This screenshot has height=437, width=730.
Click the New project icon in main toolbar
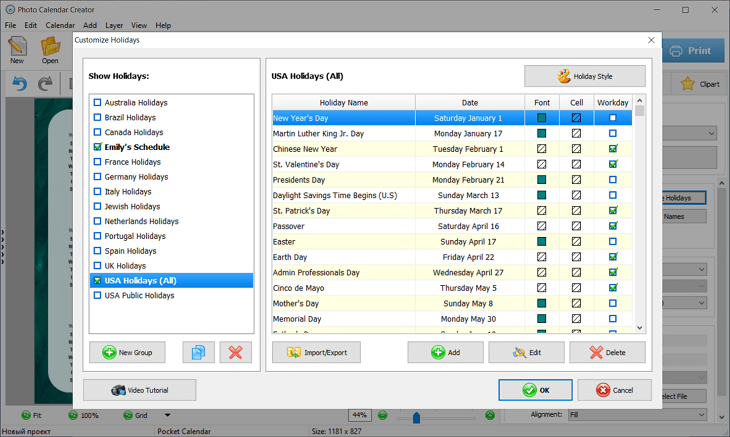[17, 50]
